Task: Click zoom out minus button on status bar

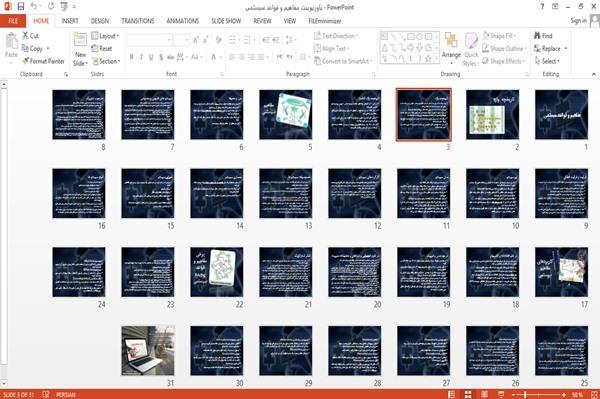Action: 513,394
